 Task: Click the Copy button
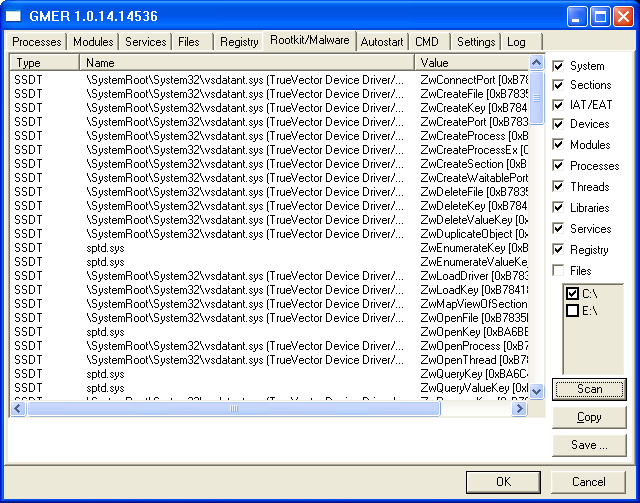[x=589, y=417]
